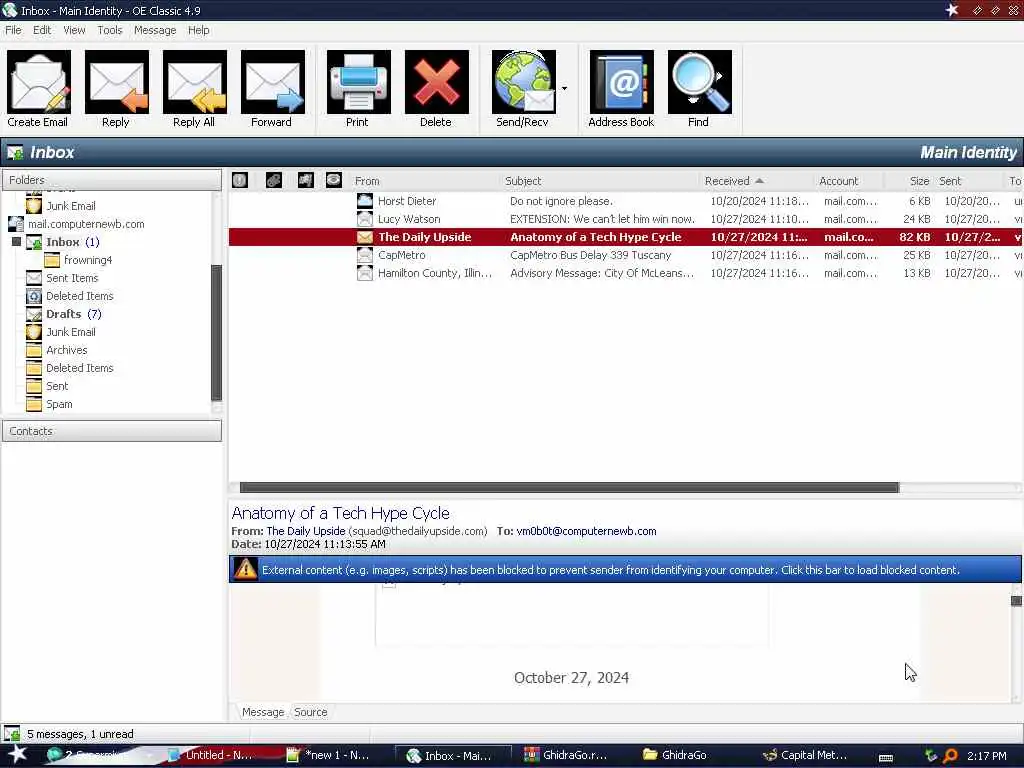Select The Daily Upside email row
Image resolution: width=1024 pixels, height=768 pixels.
coord(626,237)
